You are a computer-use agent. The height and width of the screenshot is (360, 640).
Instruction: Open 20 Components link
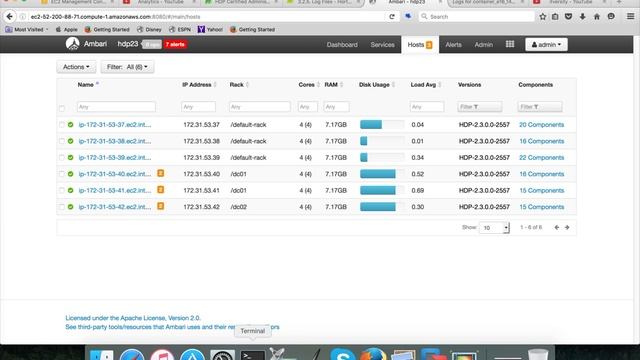coord(541,124)
